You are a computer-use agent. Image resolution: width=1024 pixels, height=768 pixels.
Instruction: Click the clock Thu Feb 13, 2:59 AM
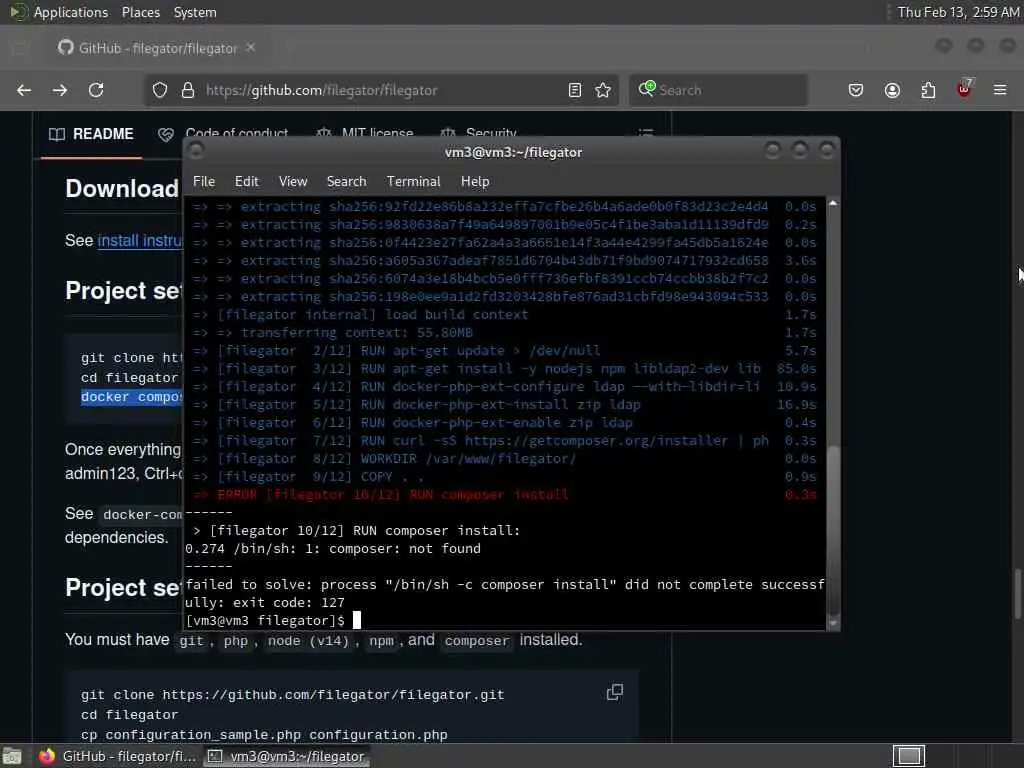pyautogui.click(x=957, y=12)
